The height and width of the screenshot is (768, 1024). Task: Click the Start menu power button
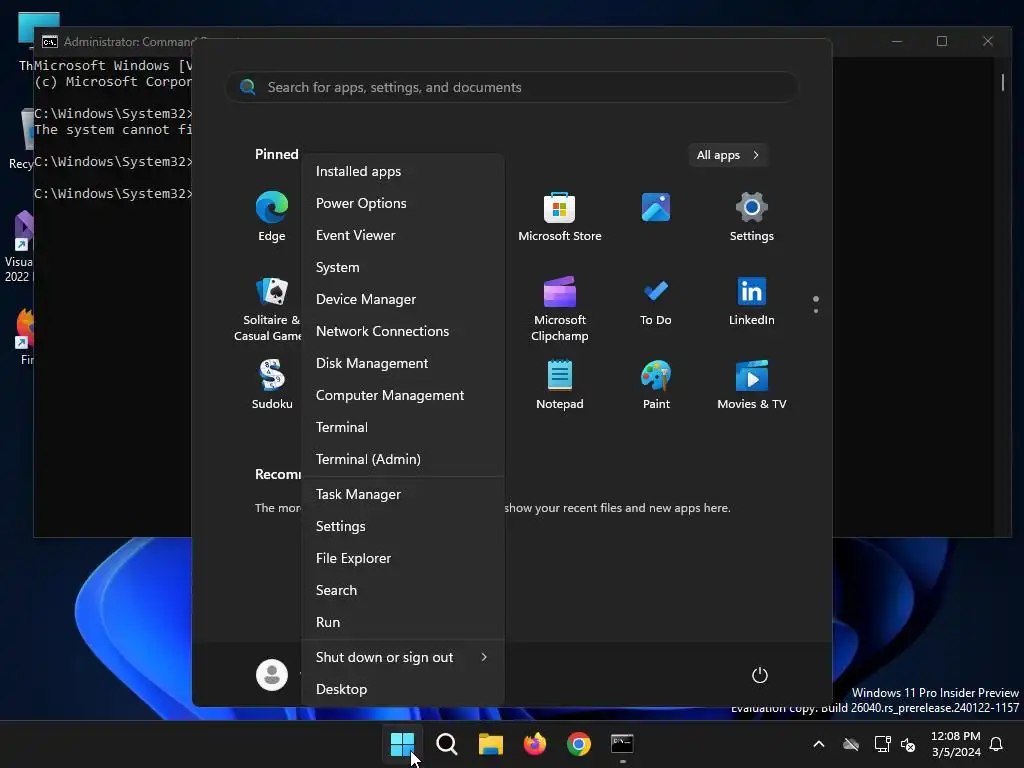click(760, 675)
